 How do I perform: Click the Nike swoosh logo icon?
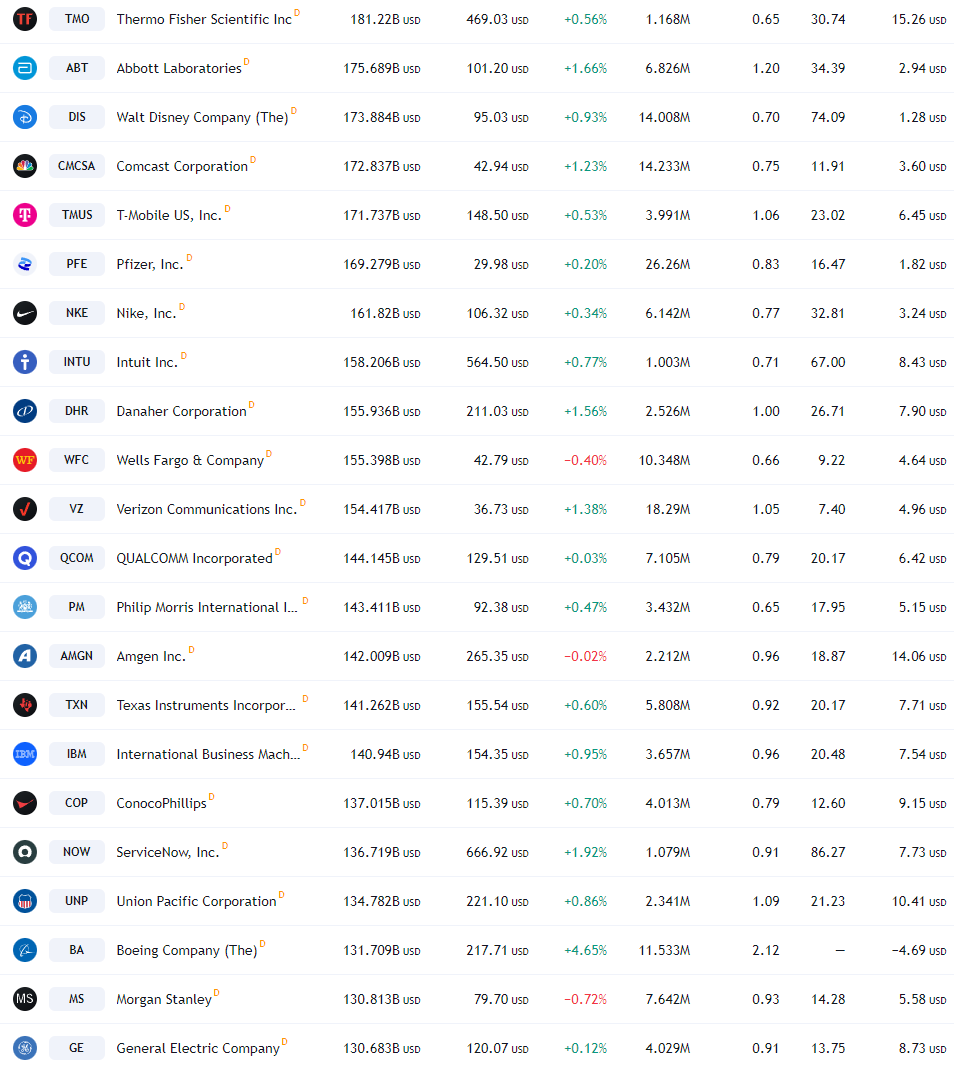click(25, 313)
